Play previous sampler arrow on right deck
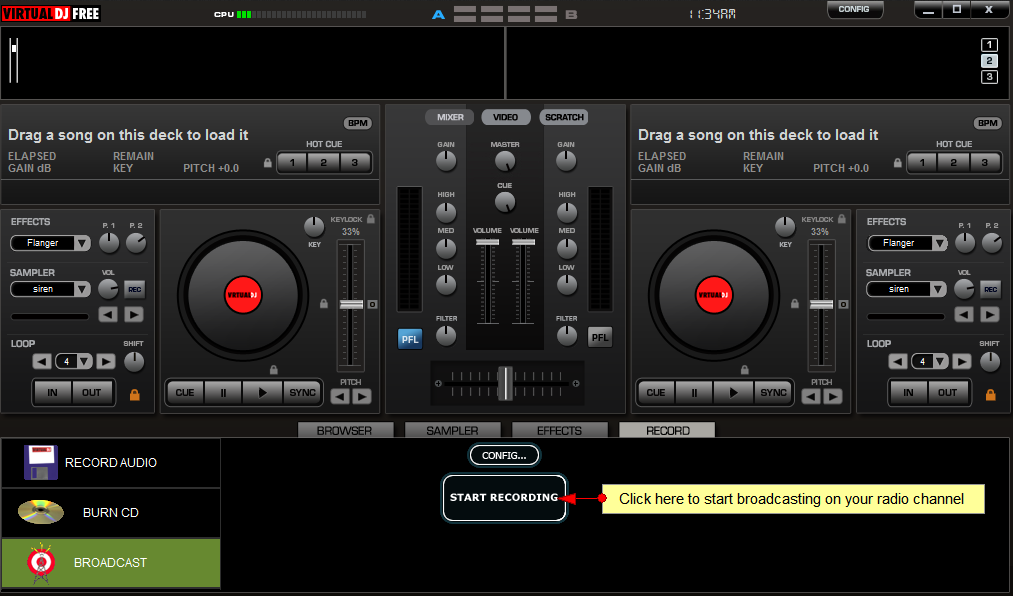The height and width of the screenshot is (596, 1013). [x=964, y=314]
